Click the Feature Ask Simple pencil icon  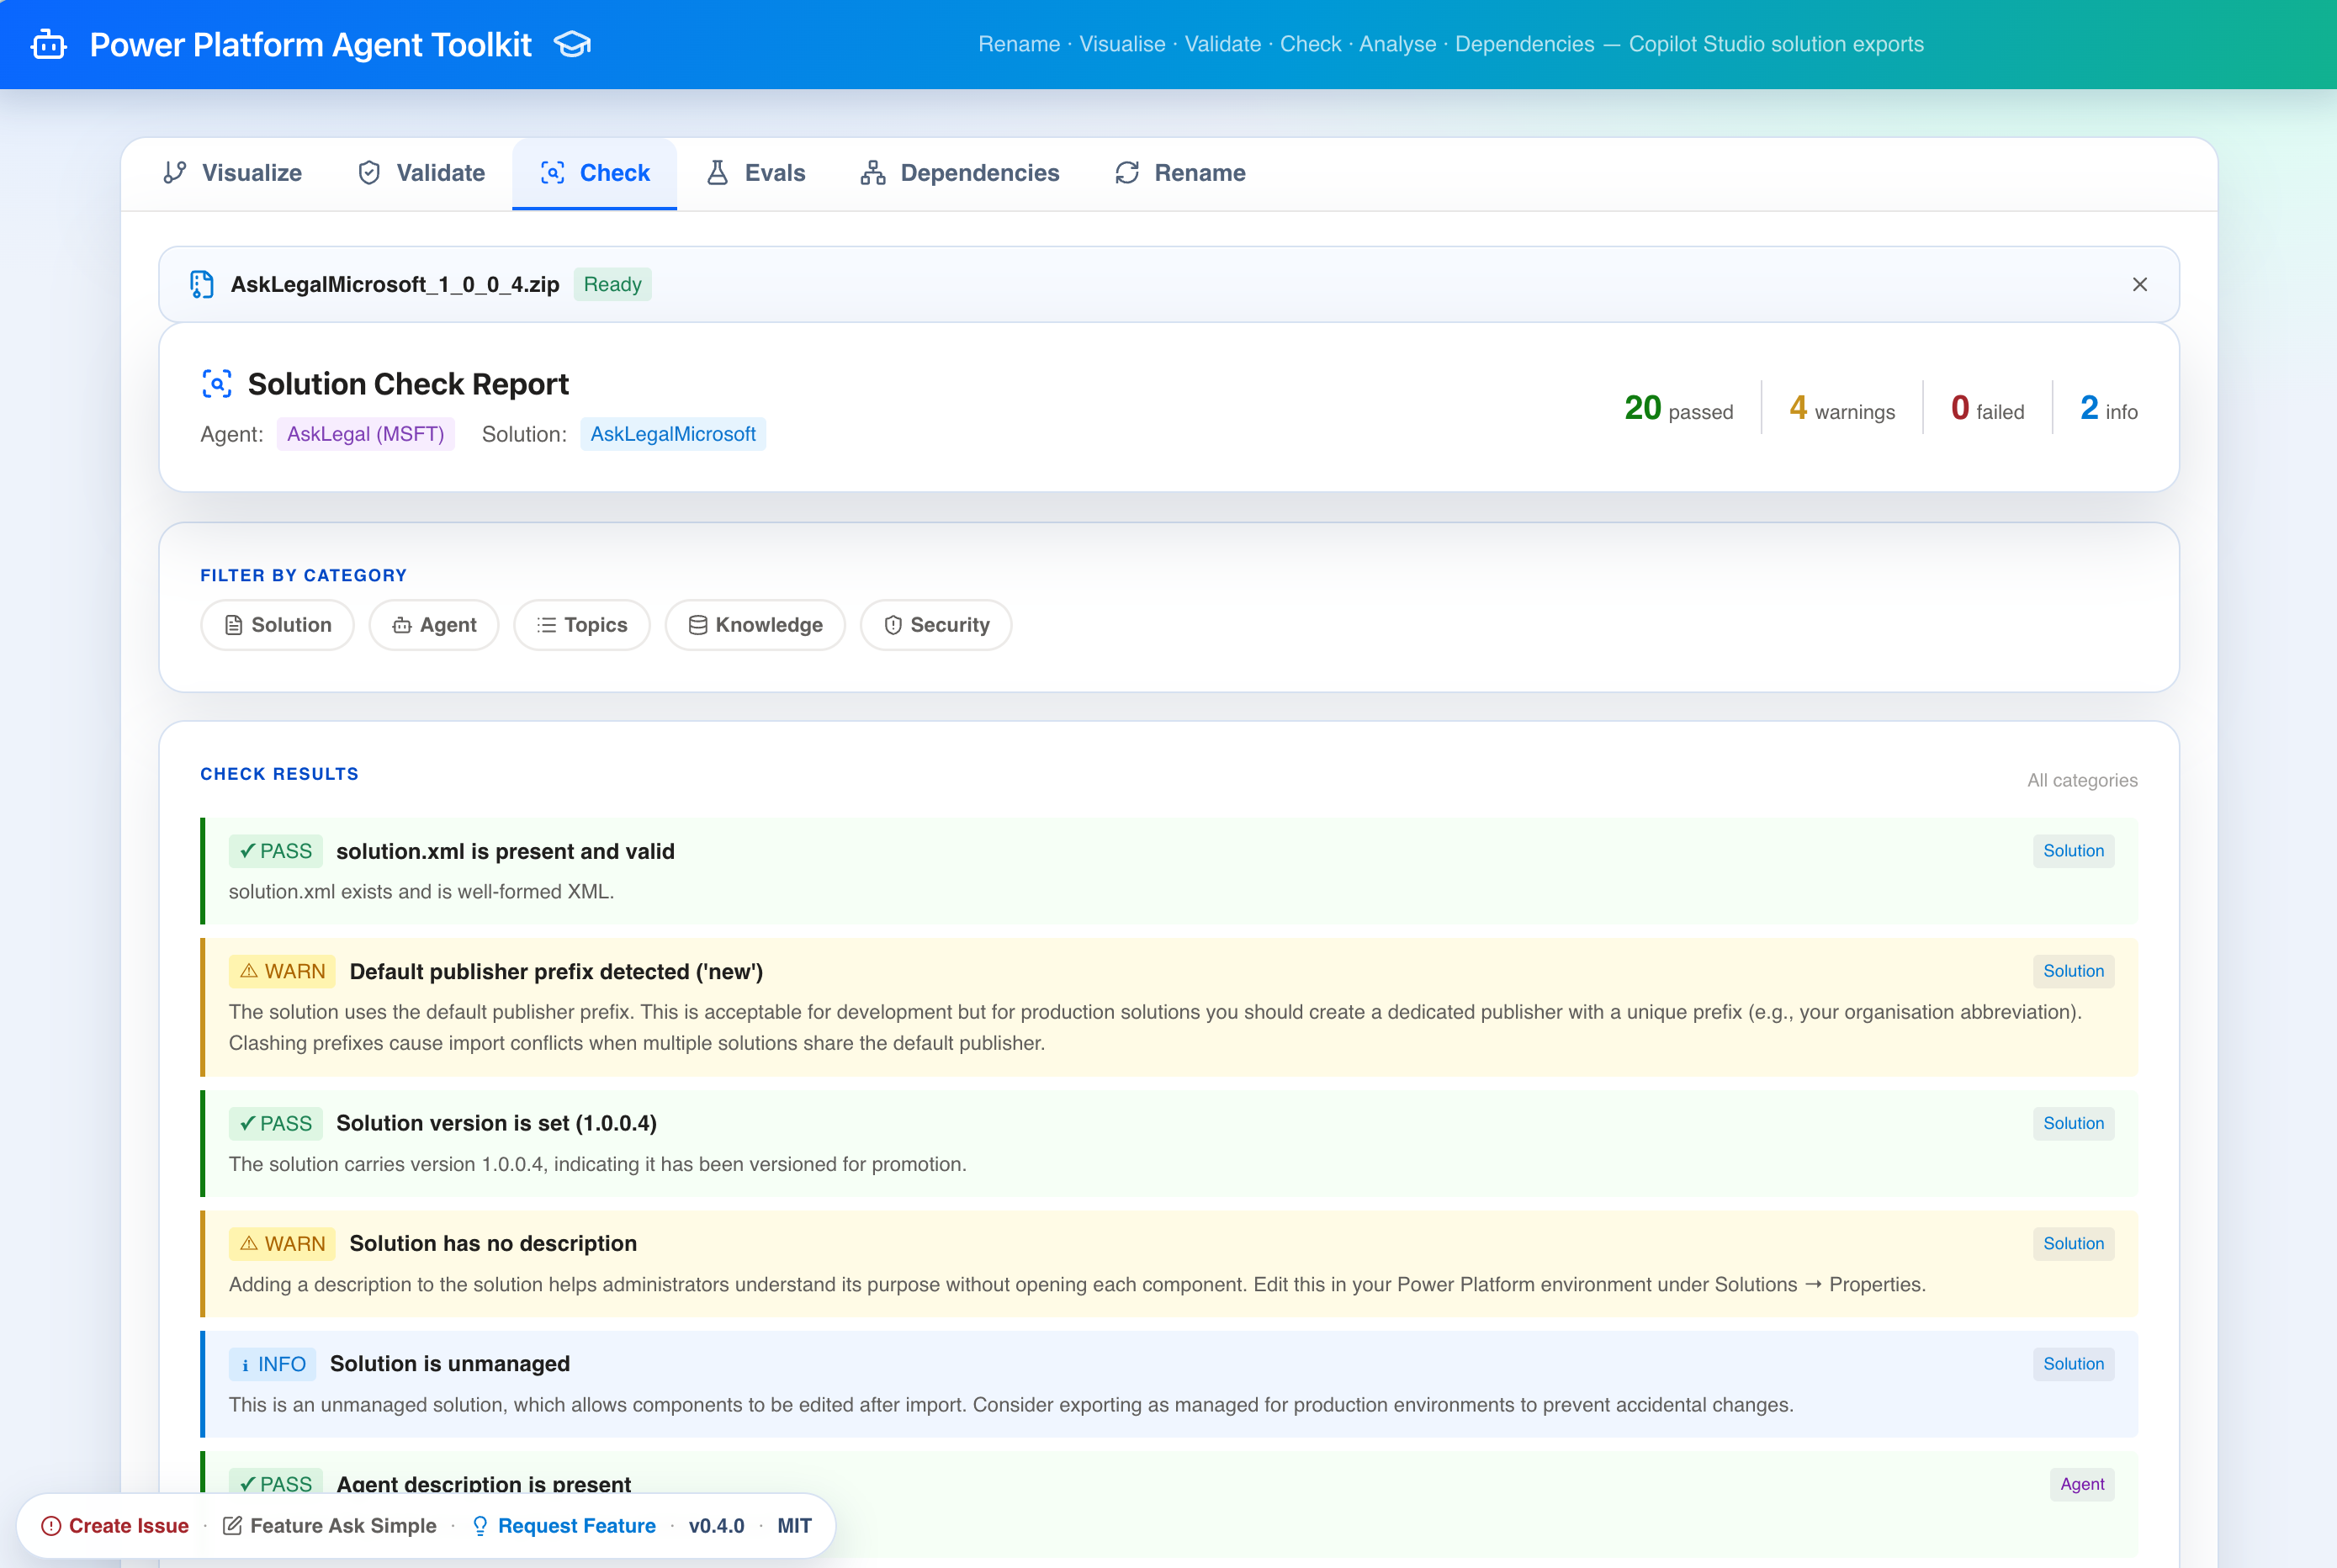(x=232, y=1526)
